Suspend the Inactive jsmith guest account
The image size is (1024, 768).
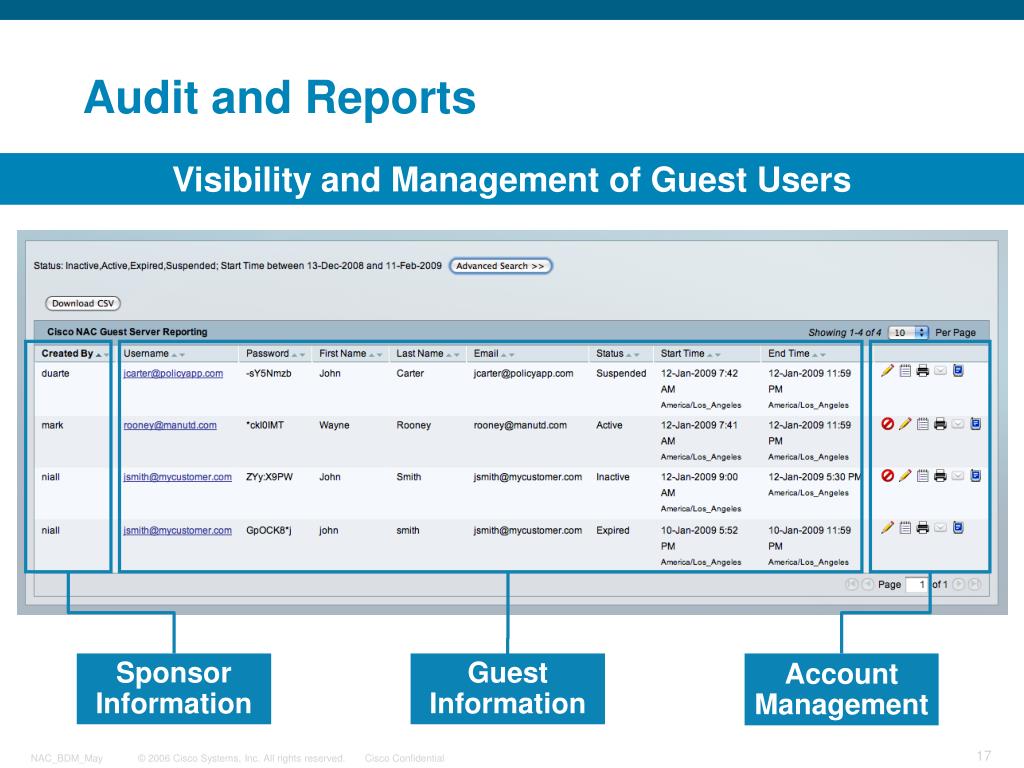(888, 475)
